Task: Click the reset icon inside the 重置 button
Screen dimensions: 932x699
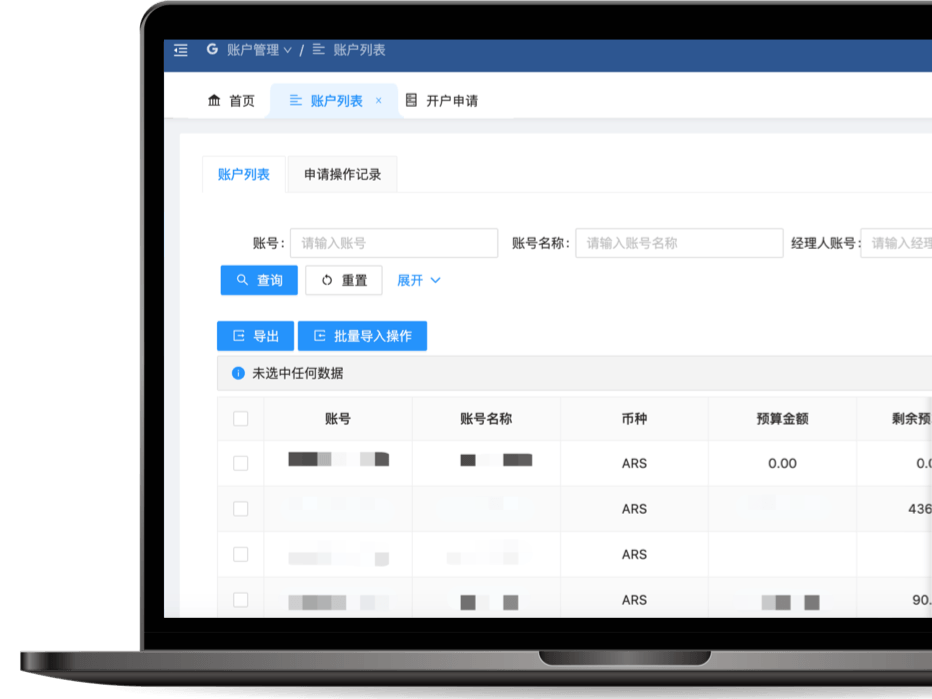Action: (327, 280)
